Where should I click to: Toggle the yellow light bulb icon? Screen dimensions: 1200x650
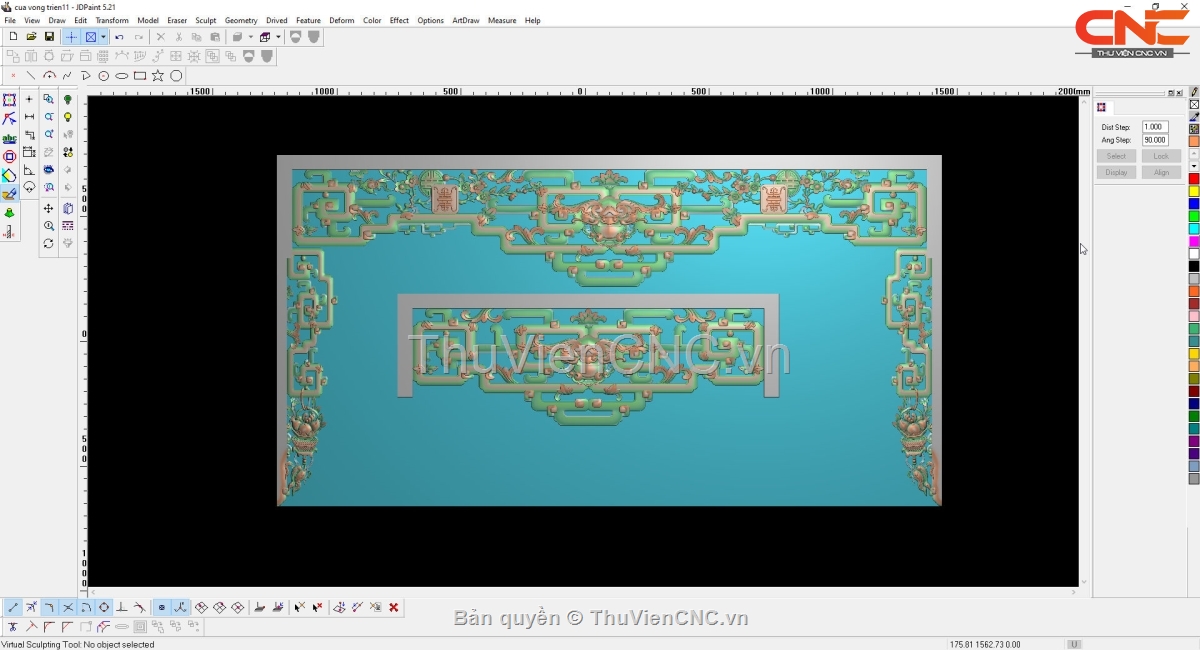68,117
